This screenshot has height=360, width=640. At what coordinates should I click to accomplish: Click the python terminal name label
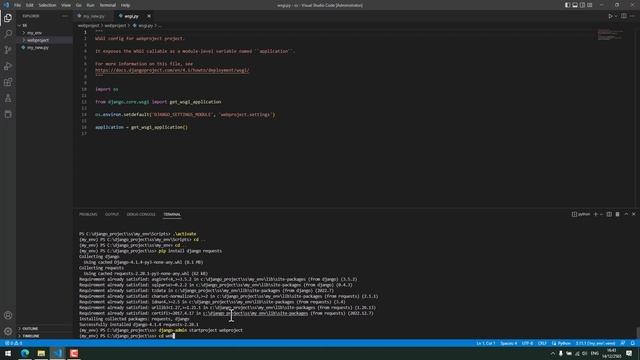581,214
